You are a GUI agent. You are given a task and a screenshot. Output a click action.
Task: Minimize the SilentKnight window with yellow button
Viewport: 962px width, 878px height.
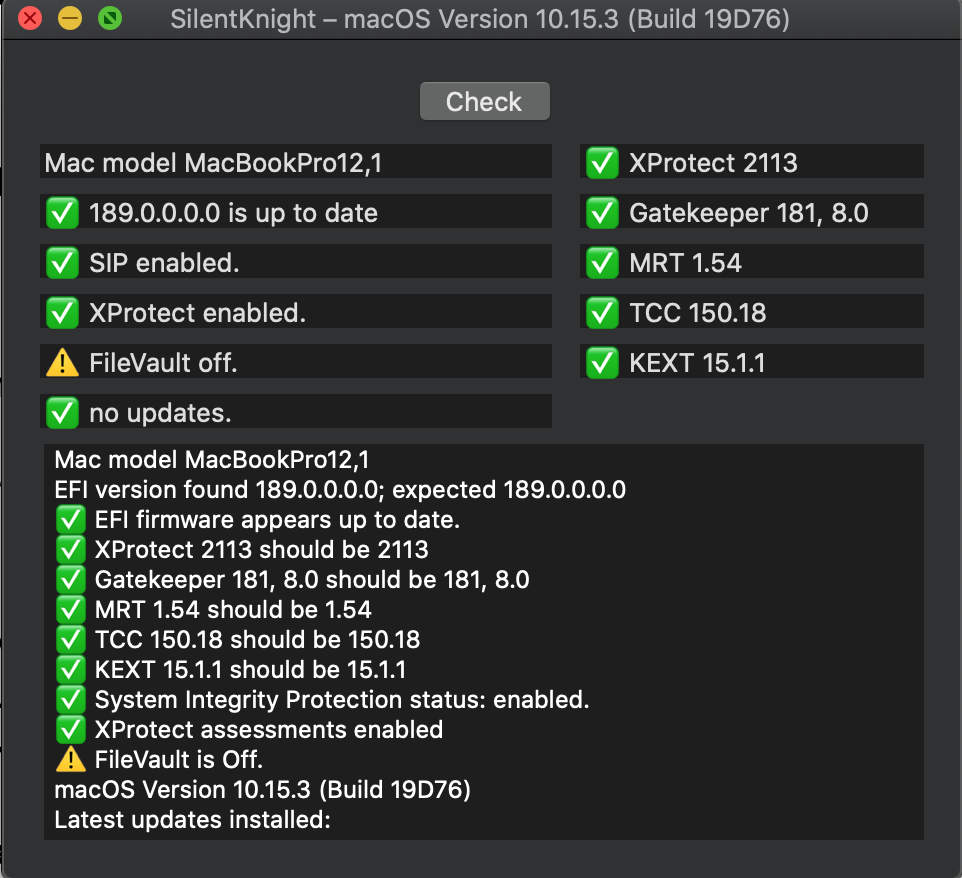coord(70,18)
